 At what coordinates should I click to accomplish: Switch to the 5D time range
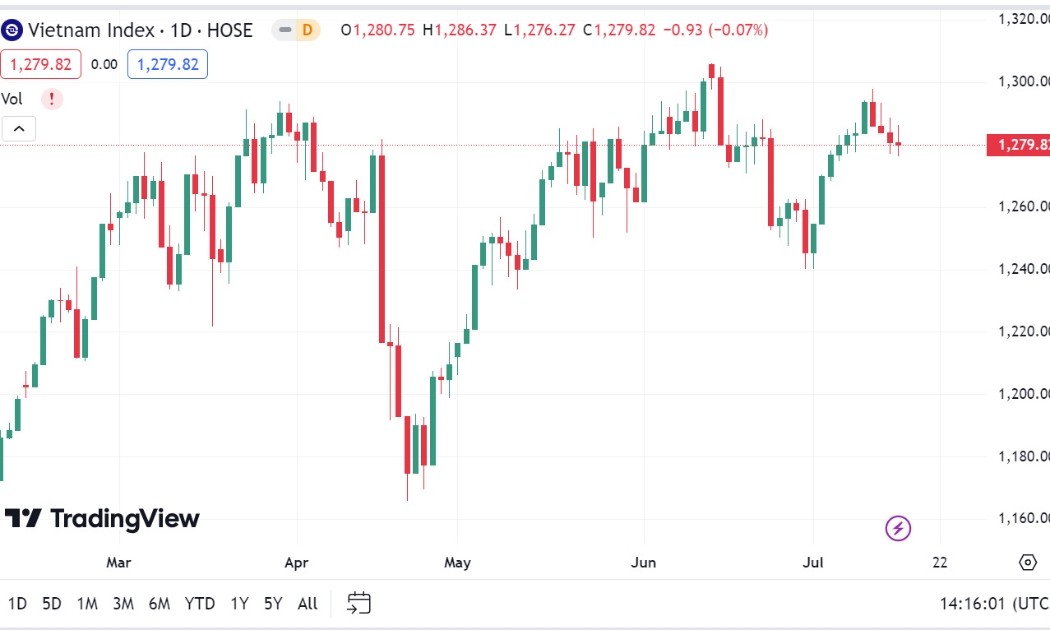click(52, 604)
